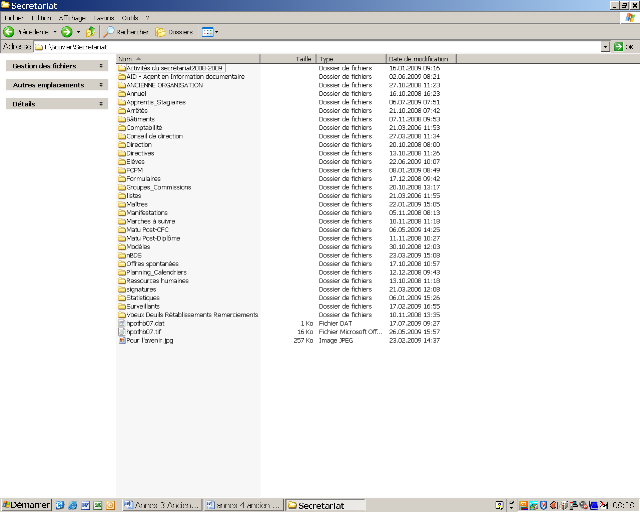Launch Internet Explorer from quick launch
This screenshot has height=512, width=640.
73,505
